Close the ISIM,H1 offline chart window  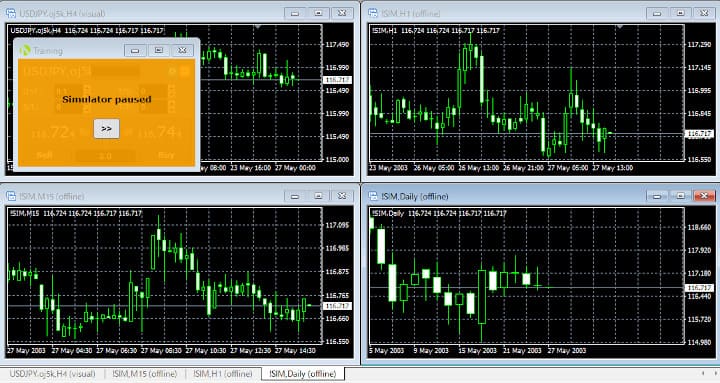tap(704, 13)
